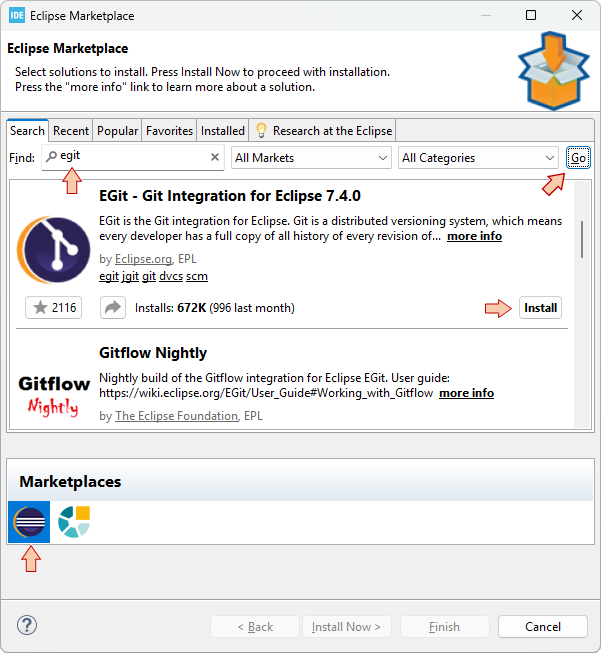The image size is (601, 653).
Task: Click the star favorite button showing 2116
Action: pyautogui.click(x=54, y=308)
